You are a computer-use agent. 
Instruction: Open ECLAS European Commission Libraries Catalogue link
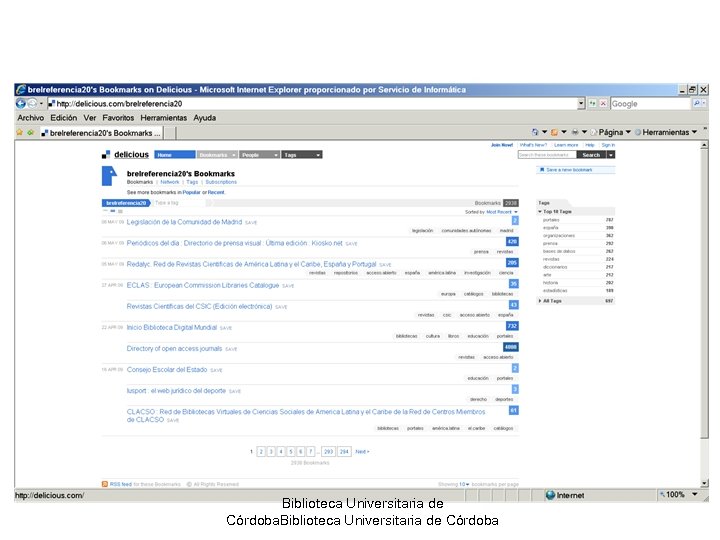pos(203,286)
